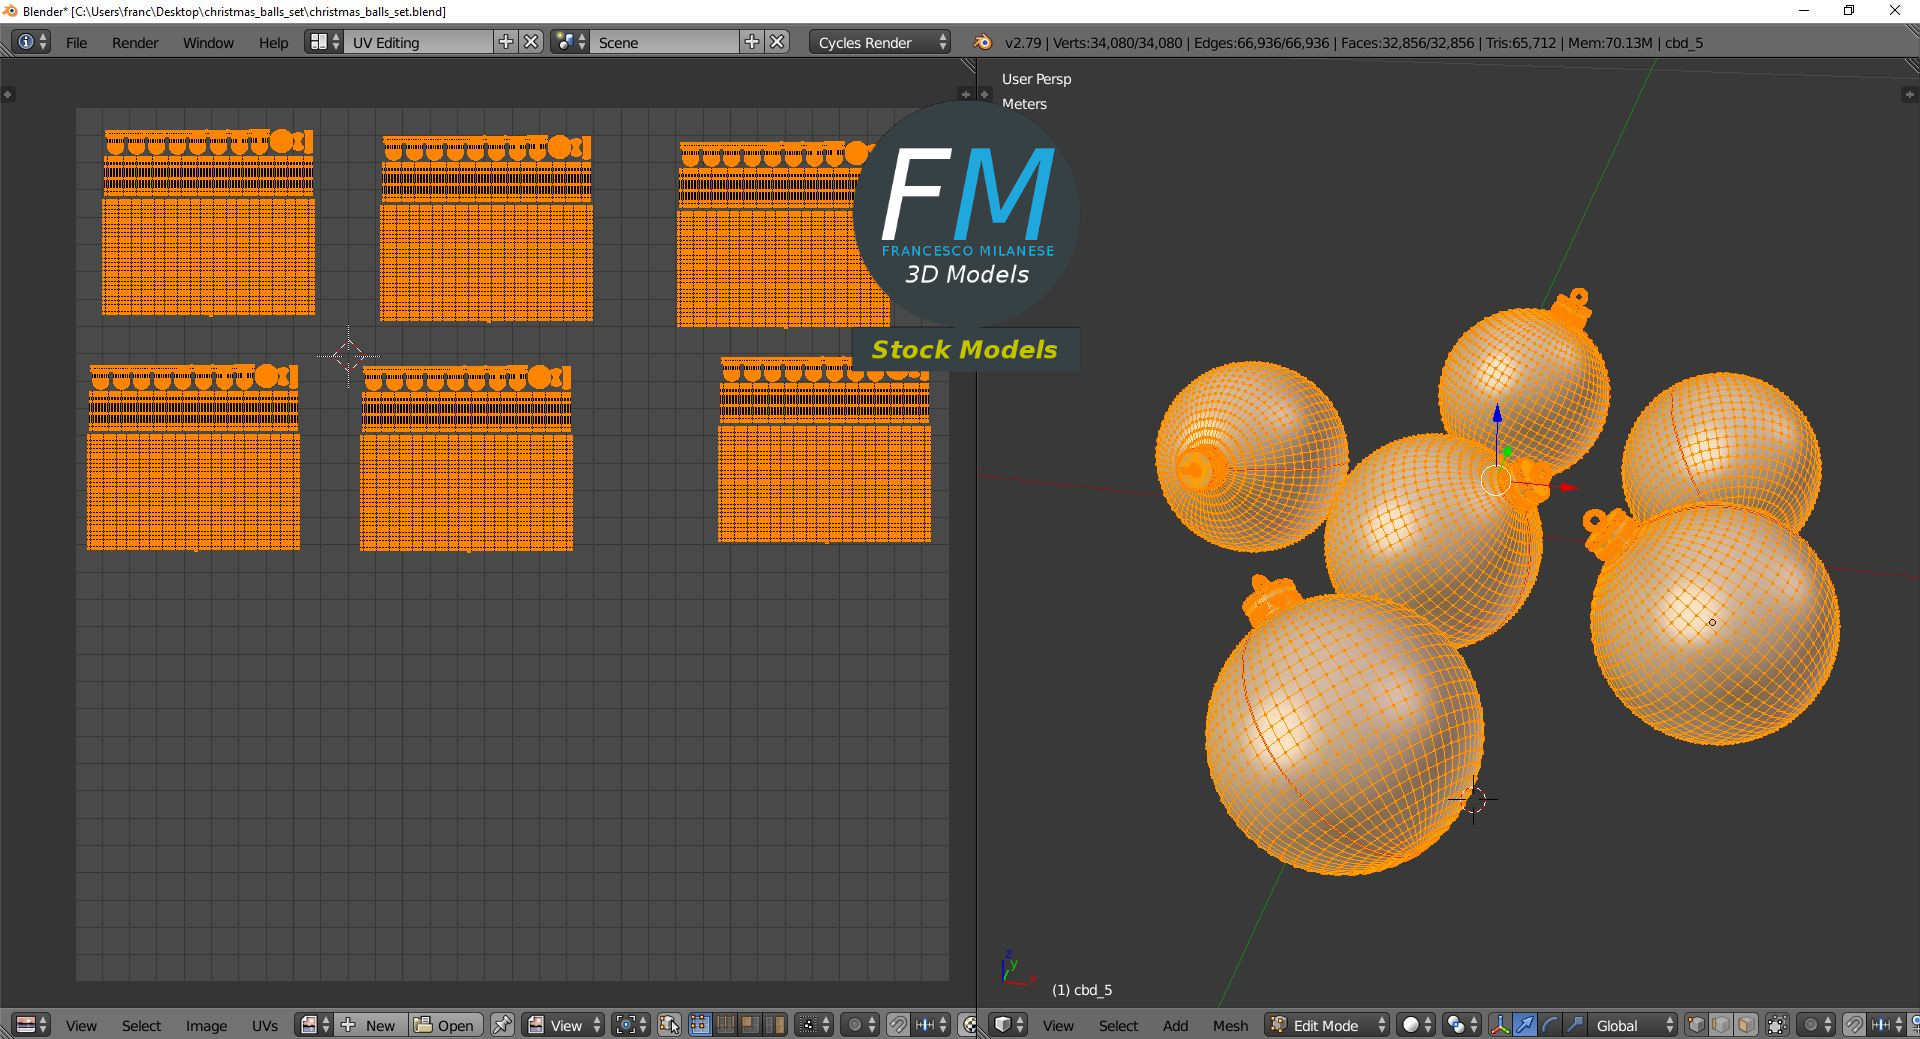This screenshot has height=1039, width=1920.
Task: Select the rotate manipulator arc icon
Action: (x=1550, y=1025)
